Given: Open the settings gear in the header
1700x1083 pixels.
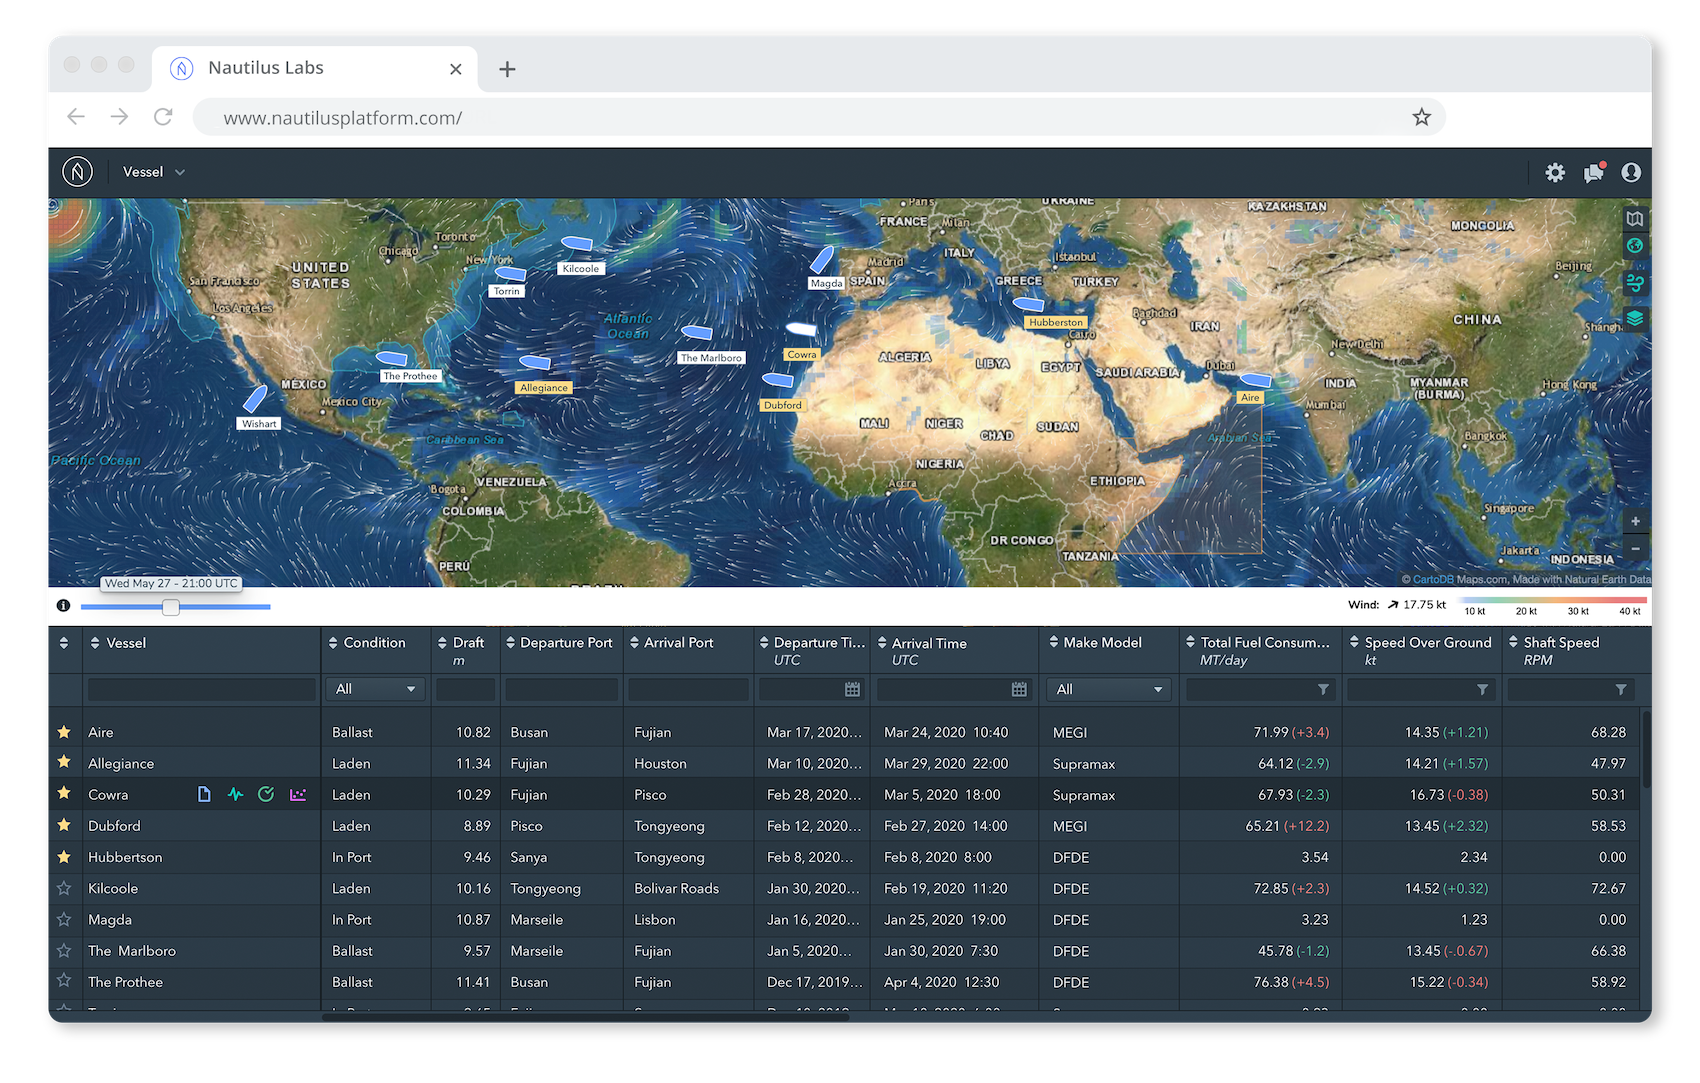Looking at the screenshot, I should [1555, 173].
